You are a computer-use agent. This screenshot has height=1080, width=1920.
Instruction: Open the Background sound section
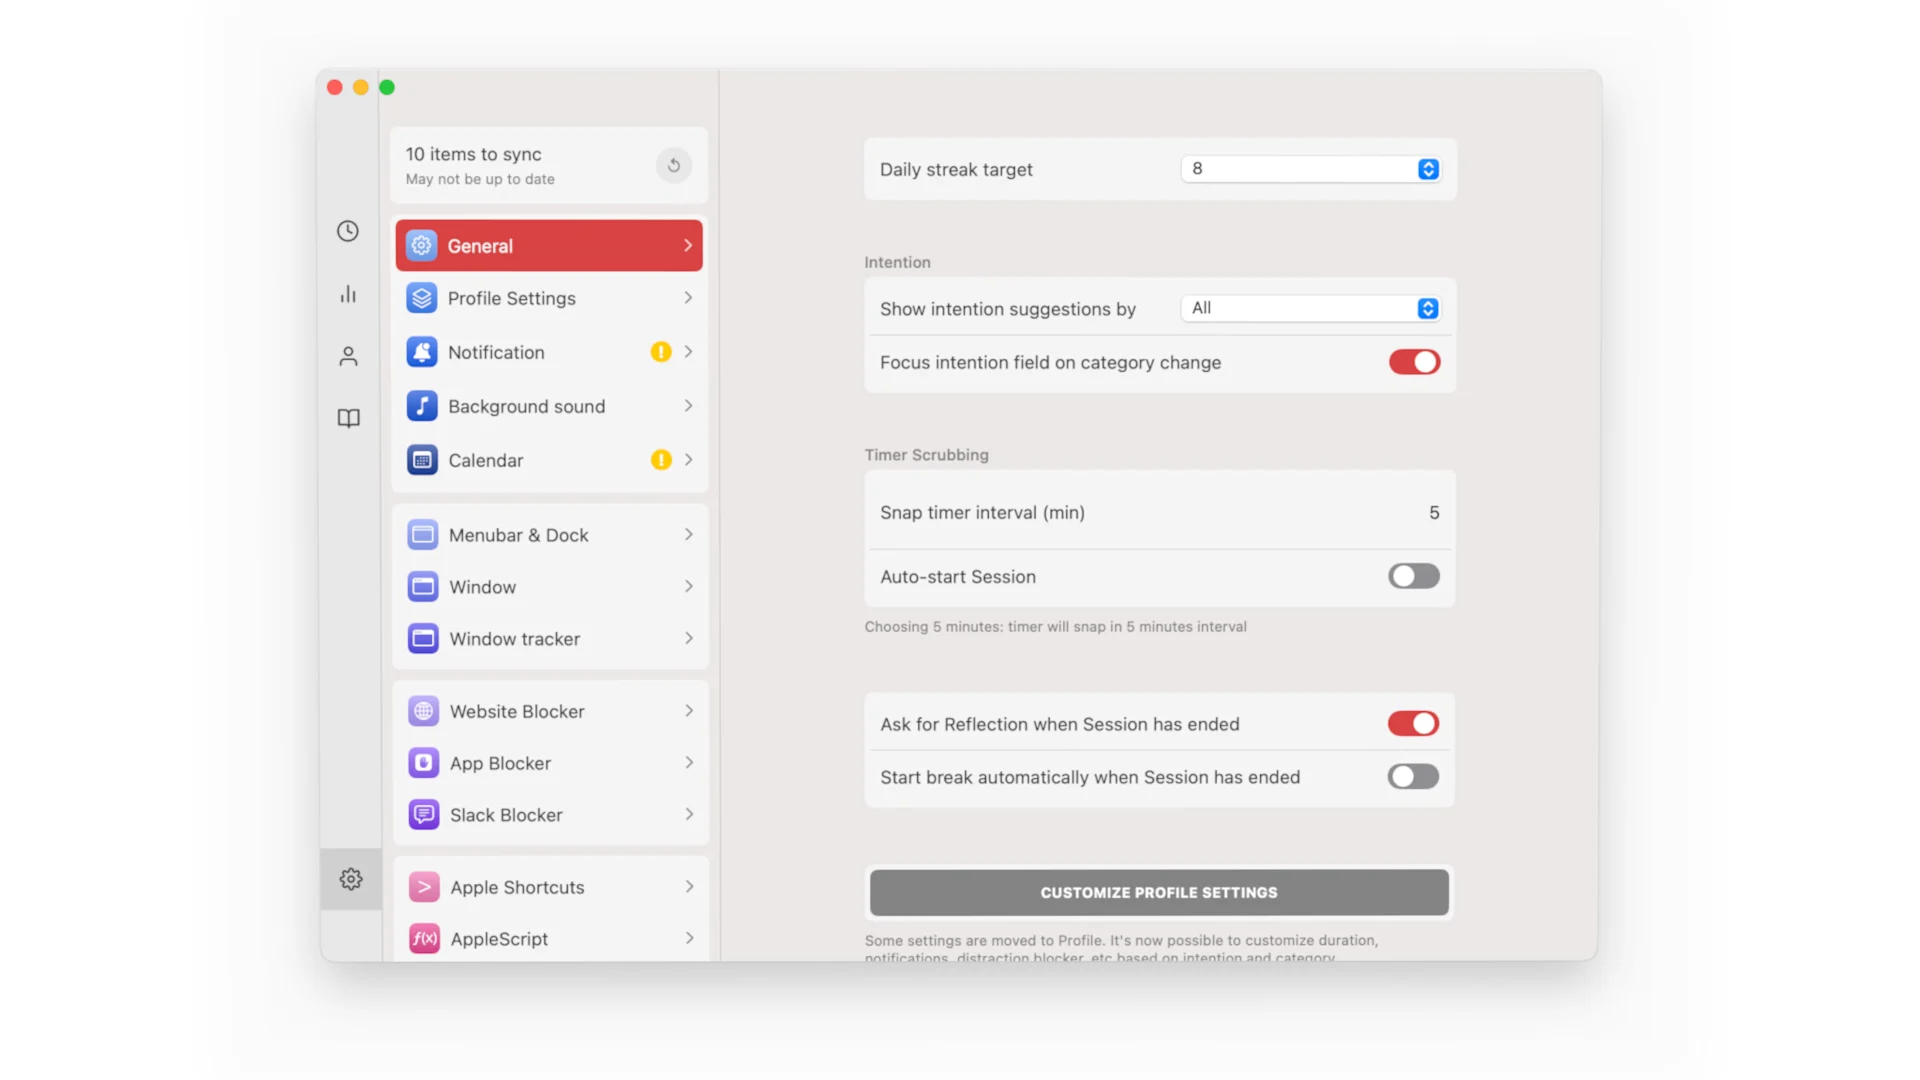click(x=549, y=406)
